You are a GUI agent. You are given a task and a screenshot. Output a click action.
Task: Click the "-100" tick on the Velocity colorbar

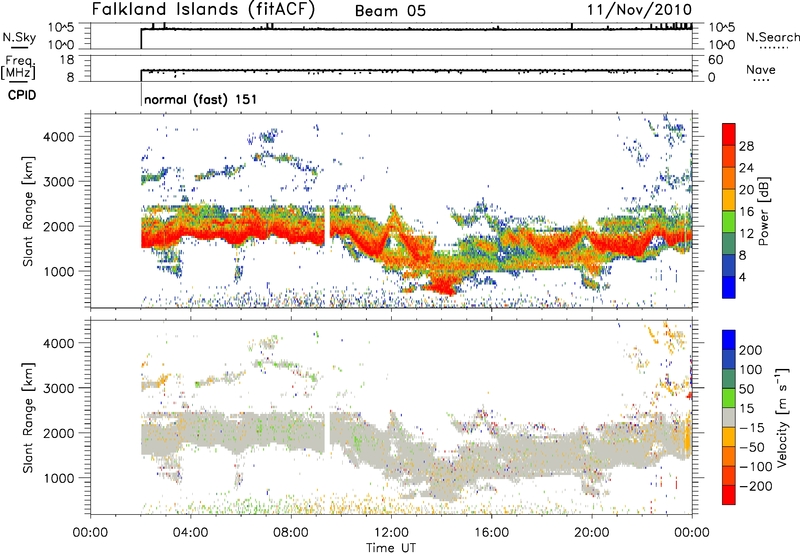(756, 466)
